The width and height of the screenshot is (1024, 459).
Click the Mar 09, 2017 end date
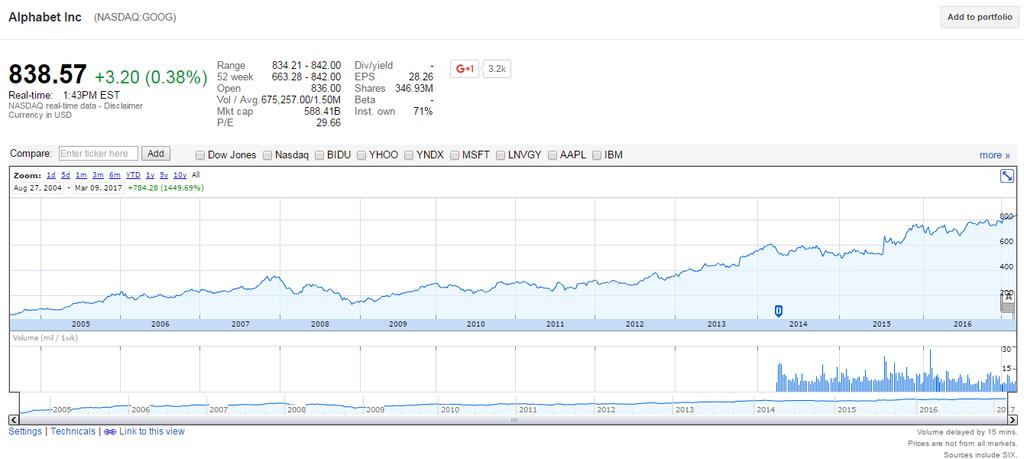point(99,188)
